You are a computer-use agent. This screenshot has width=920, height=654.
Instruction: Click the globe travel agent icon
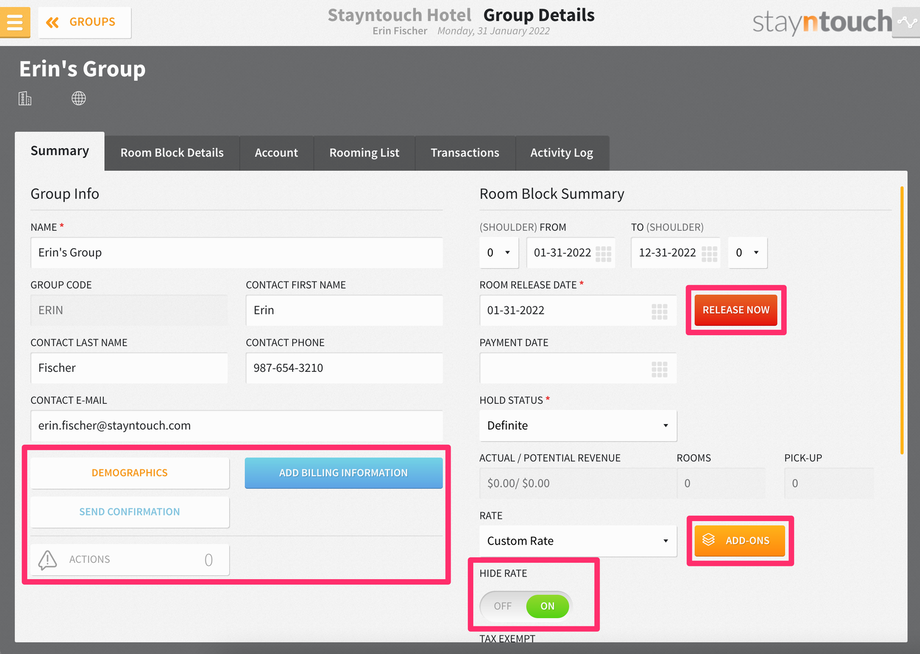tap(79, 98)
